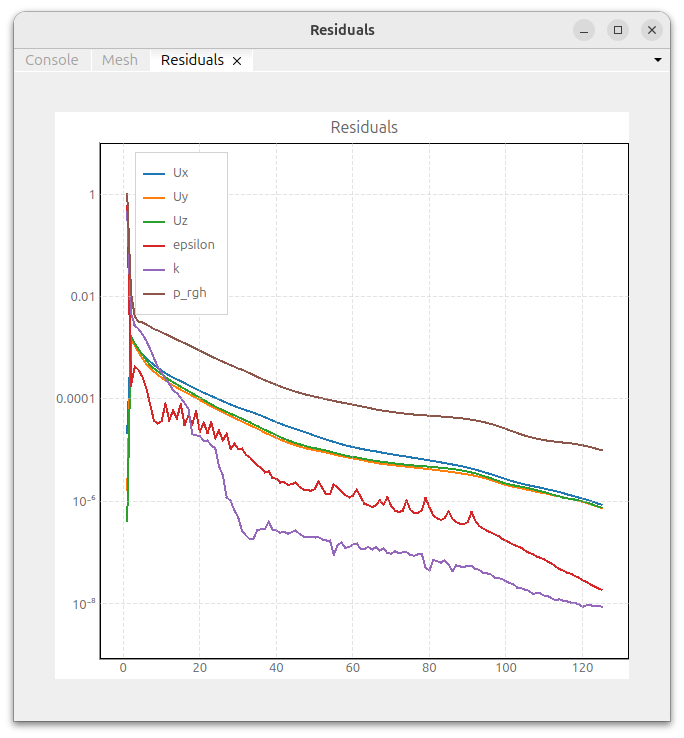Image resolution: width=684 pixels, height=738 pixels.
Task: Click the window title bar text Residuals
Action: [x=342, y=30]
